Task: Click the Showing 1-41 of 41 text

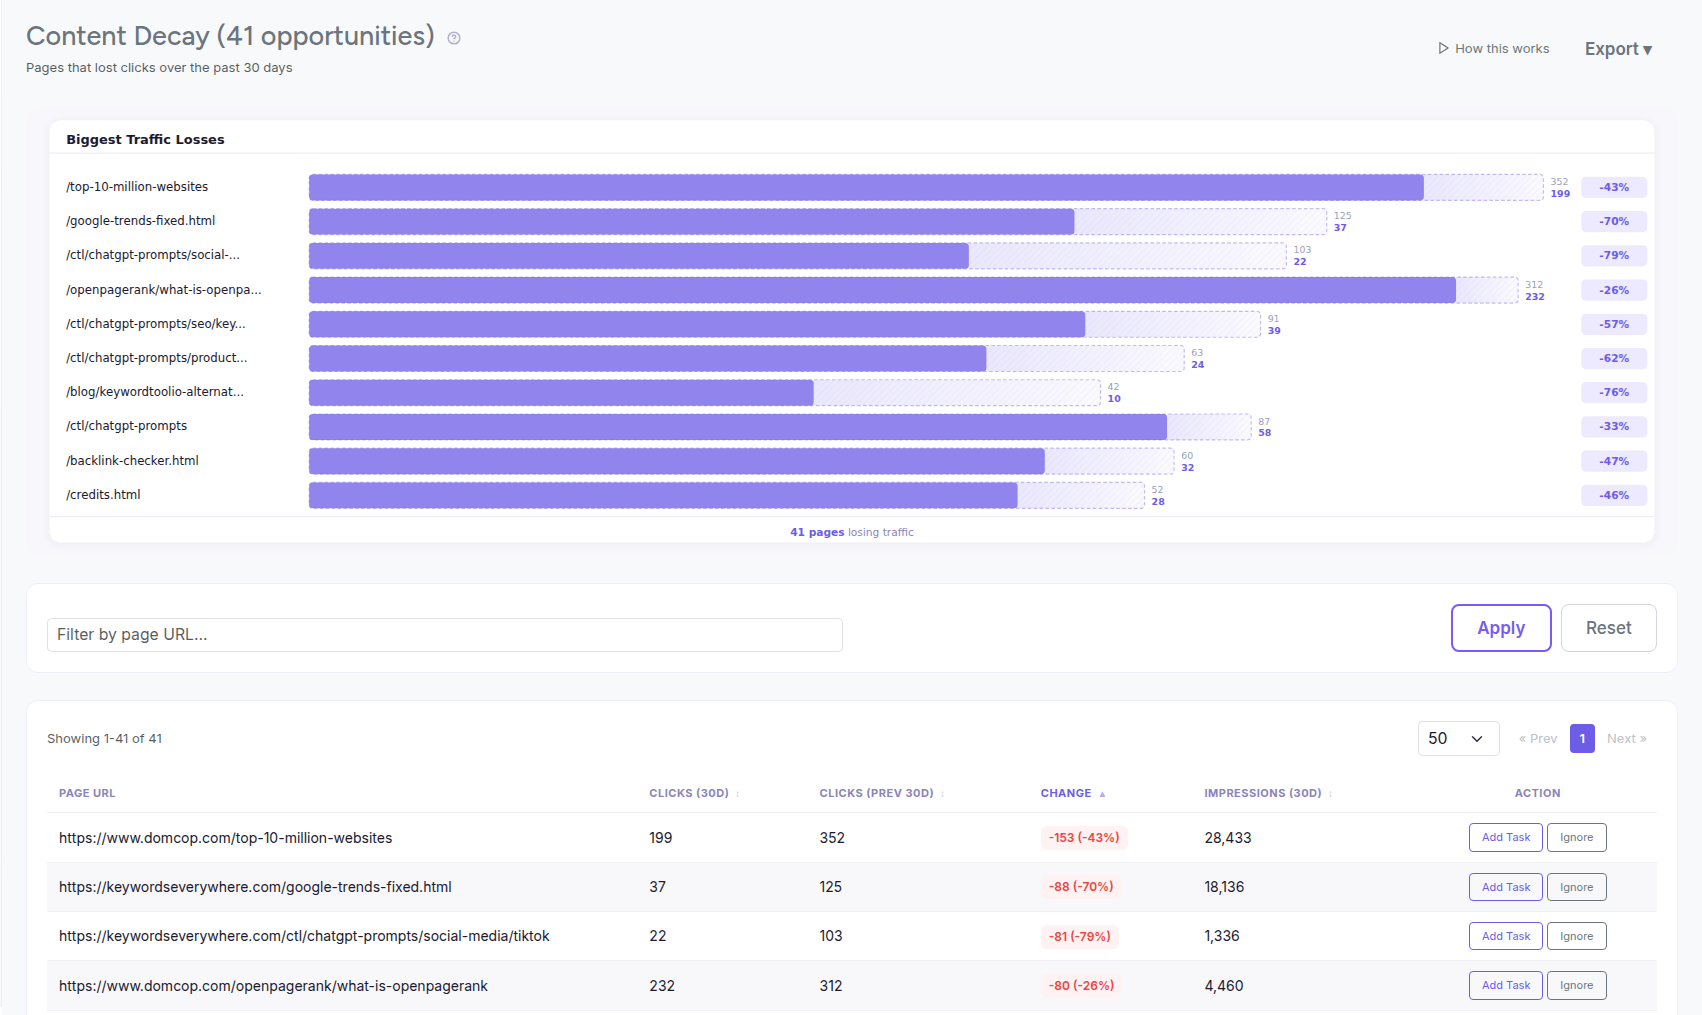Action: [x=104, y=739]
